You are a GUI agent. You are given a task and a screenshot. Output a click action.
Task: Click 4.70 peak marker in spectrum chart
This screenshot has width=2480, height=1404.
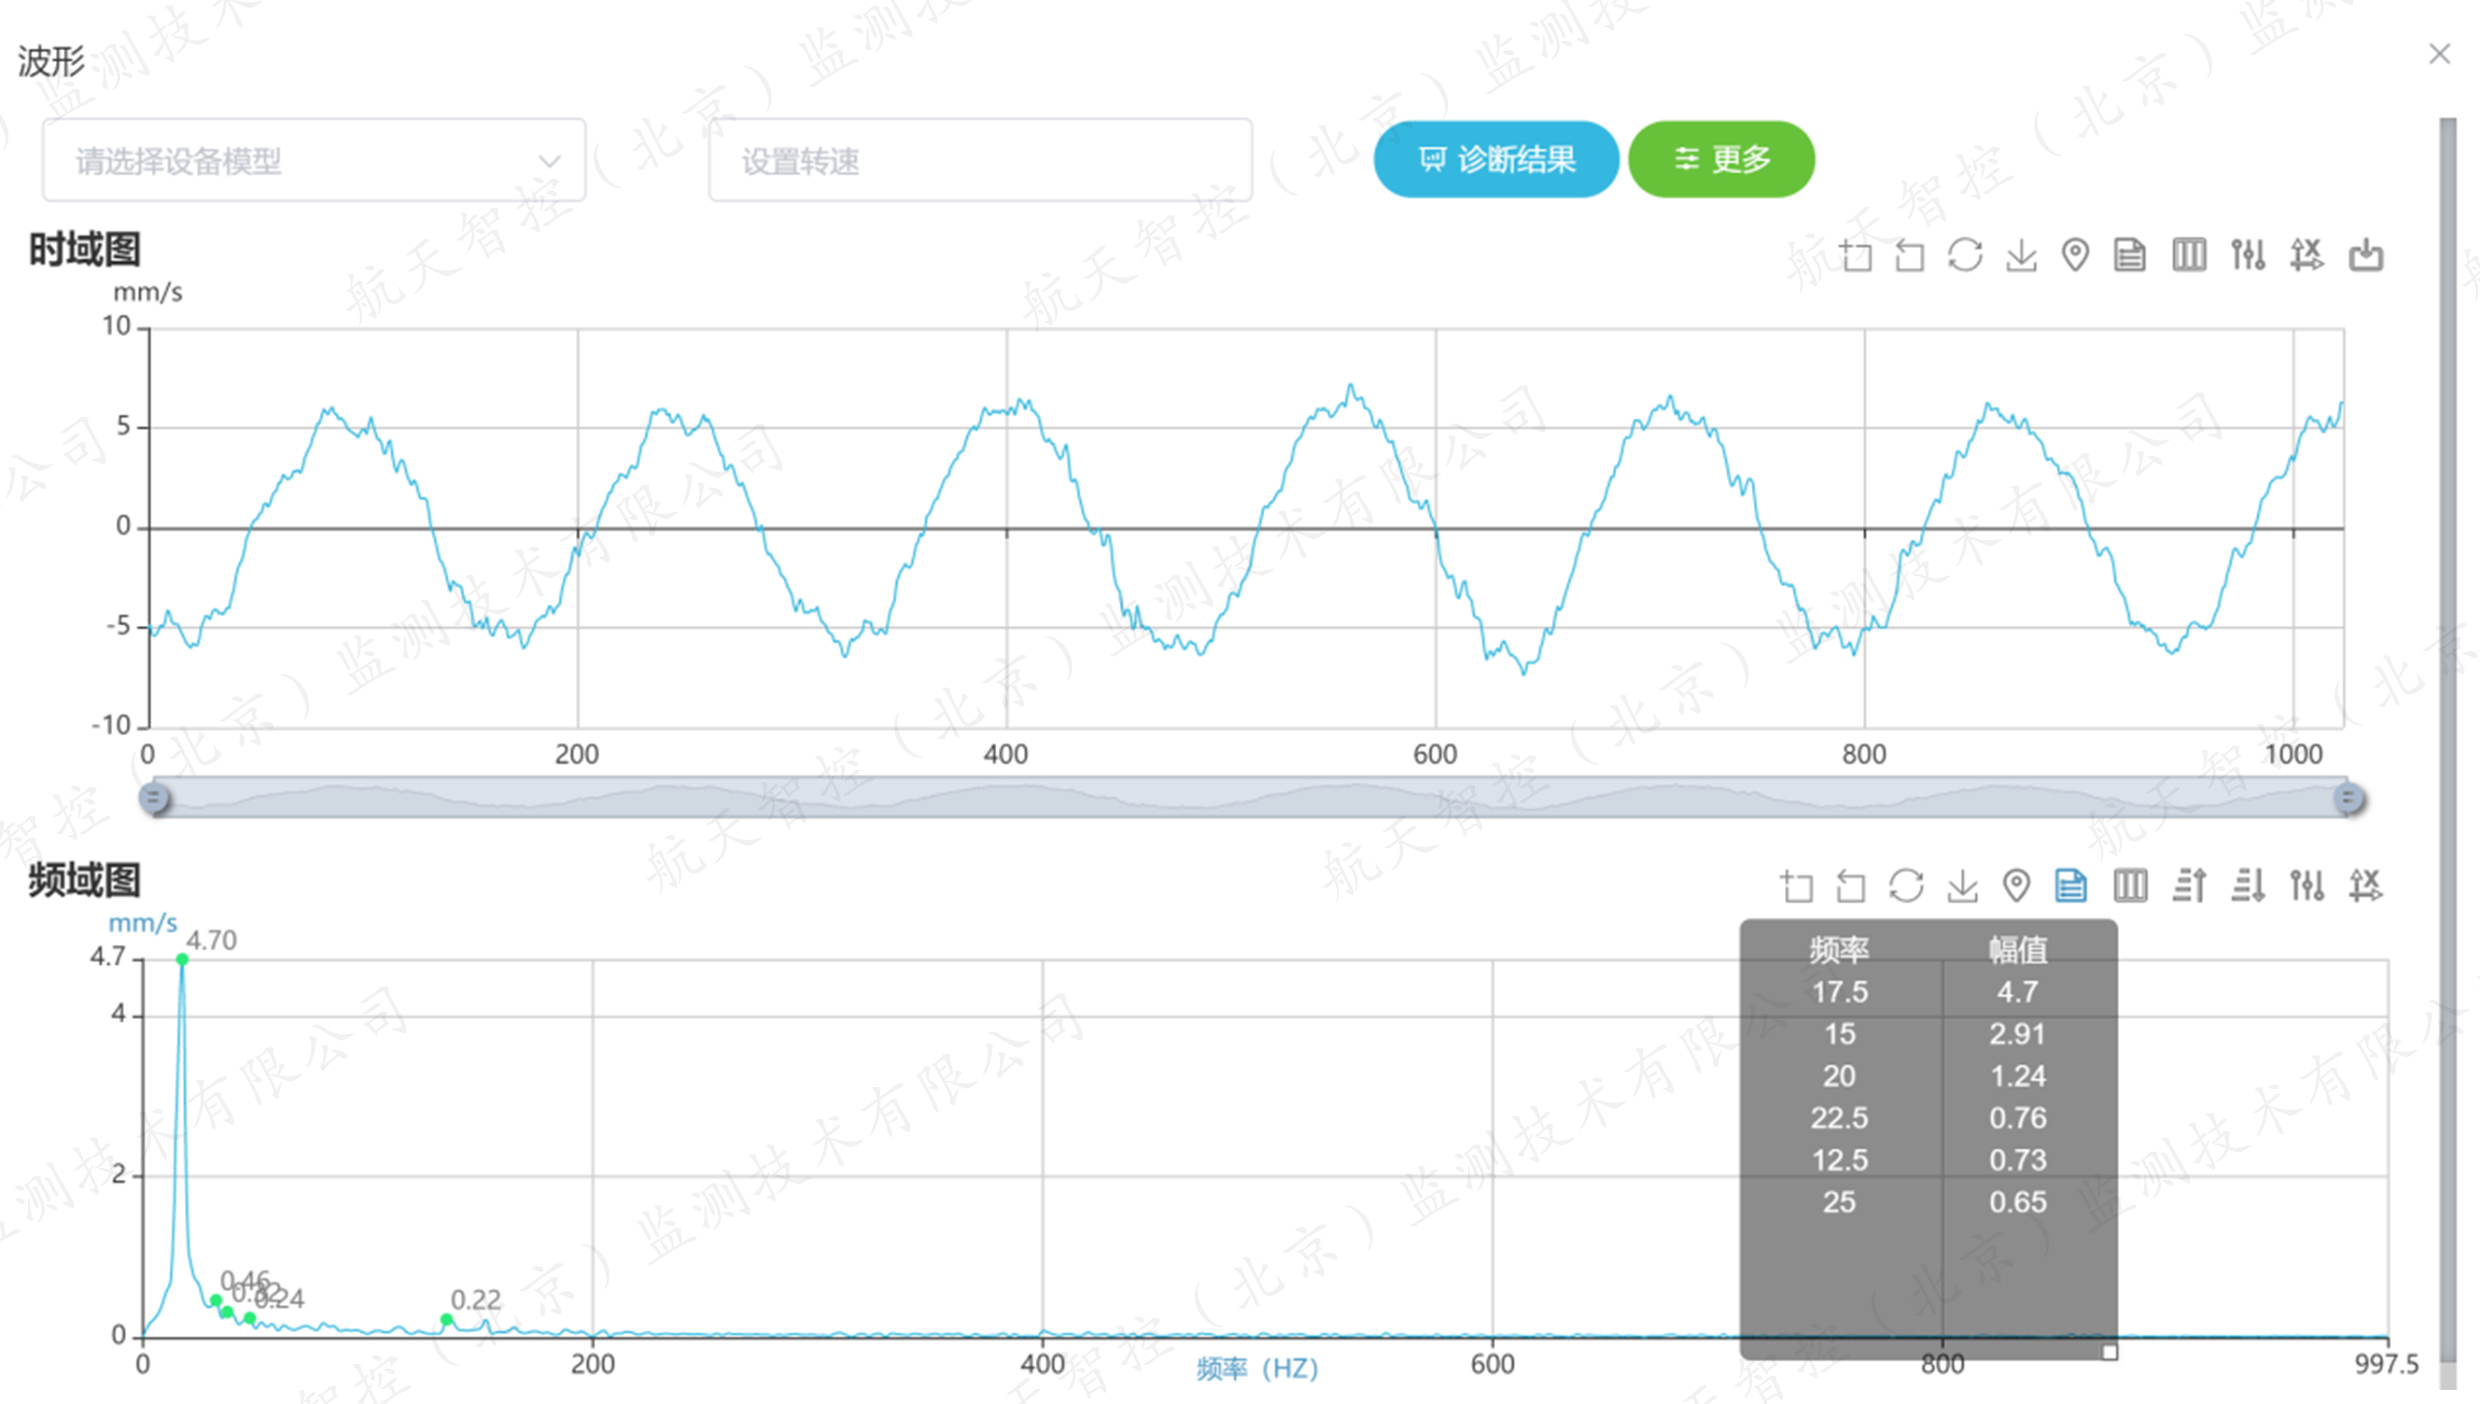pyautogui.click(x=182, y=959)
